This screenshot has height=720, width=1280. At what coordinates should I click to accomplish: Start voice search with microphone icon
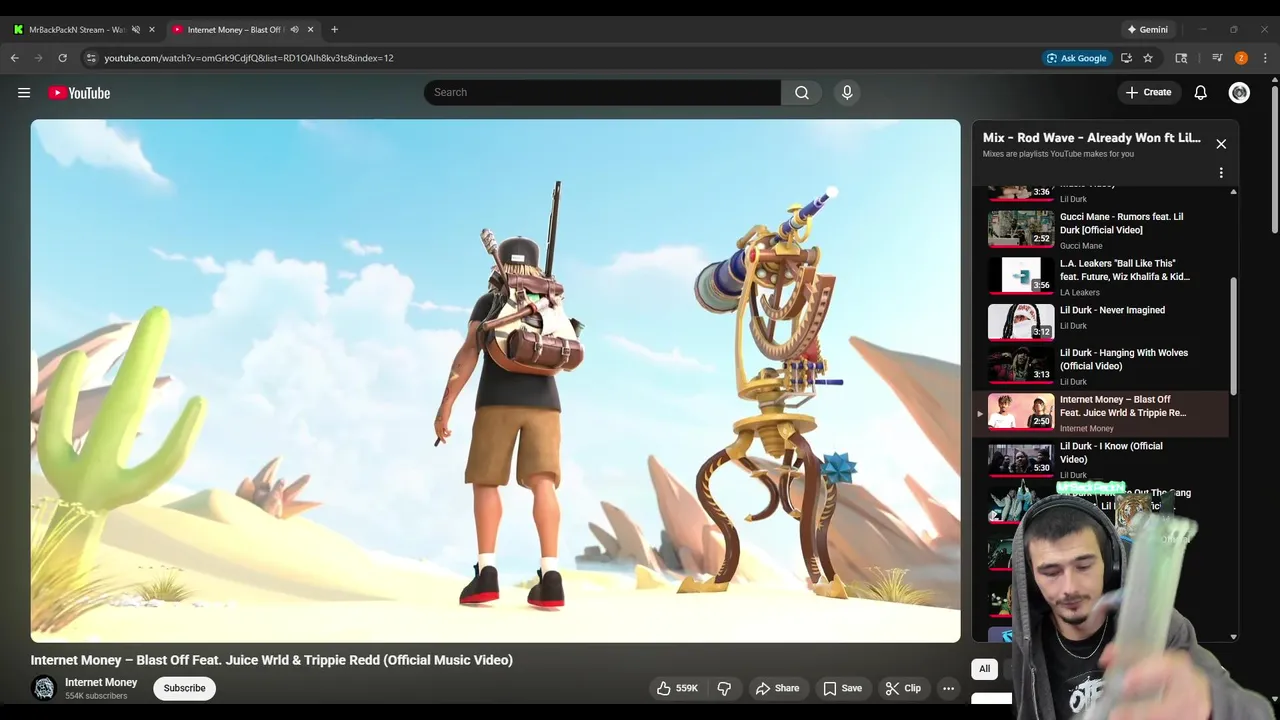[x=847, y=92]
